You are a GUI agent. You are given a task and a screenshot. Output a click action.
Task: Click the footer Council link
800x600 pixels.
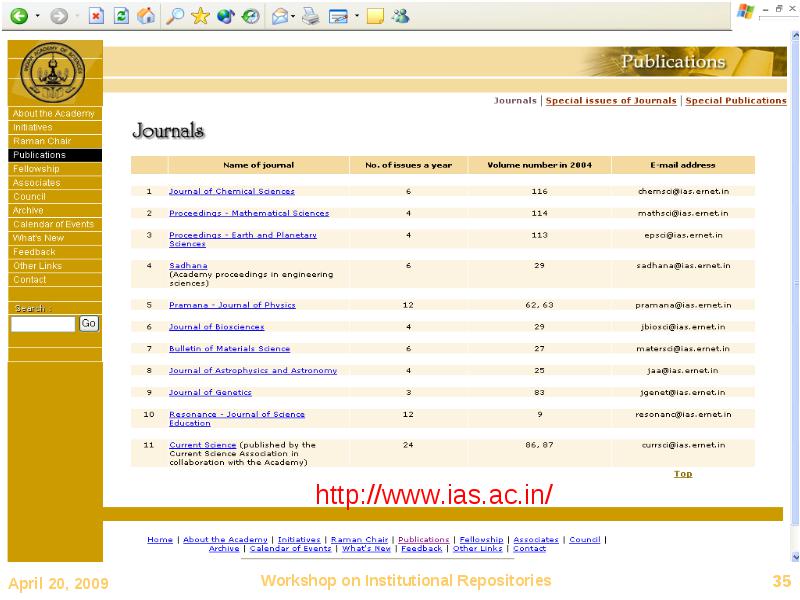[585, 540]
